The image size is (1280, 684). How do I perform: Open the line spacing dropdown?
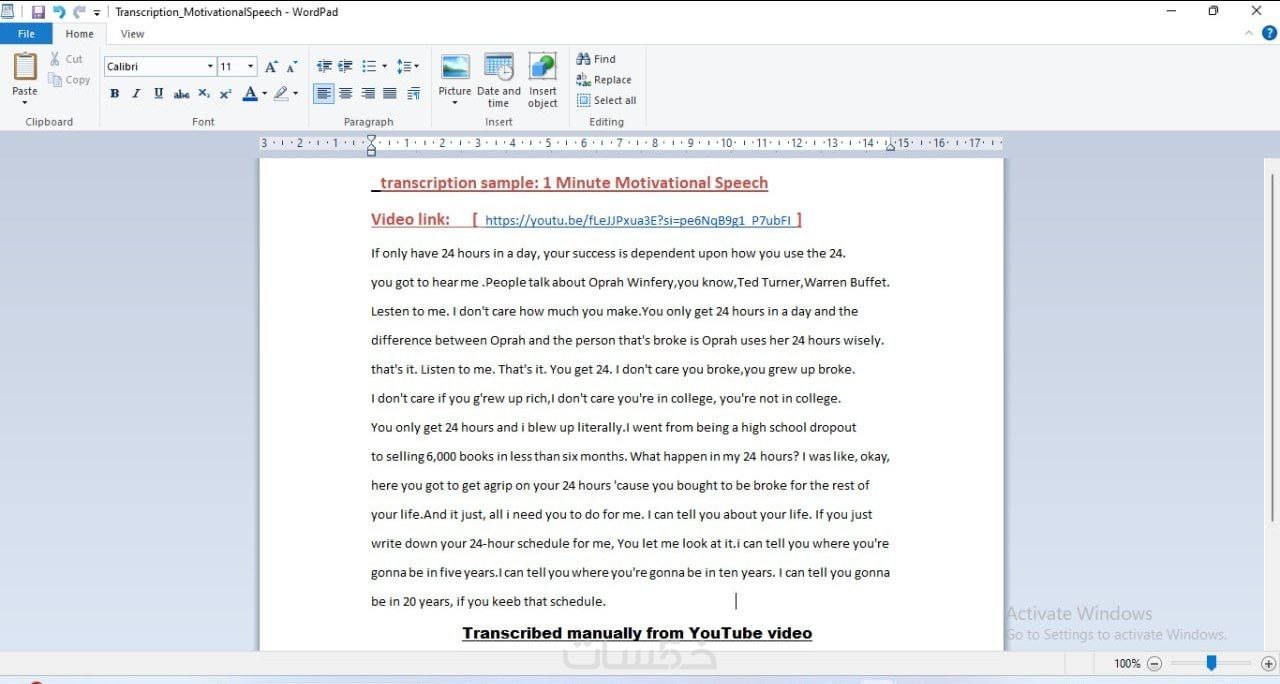(407, 67)
